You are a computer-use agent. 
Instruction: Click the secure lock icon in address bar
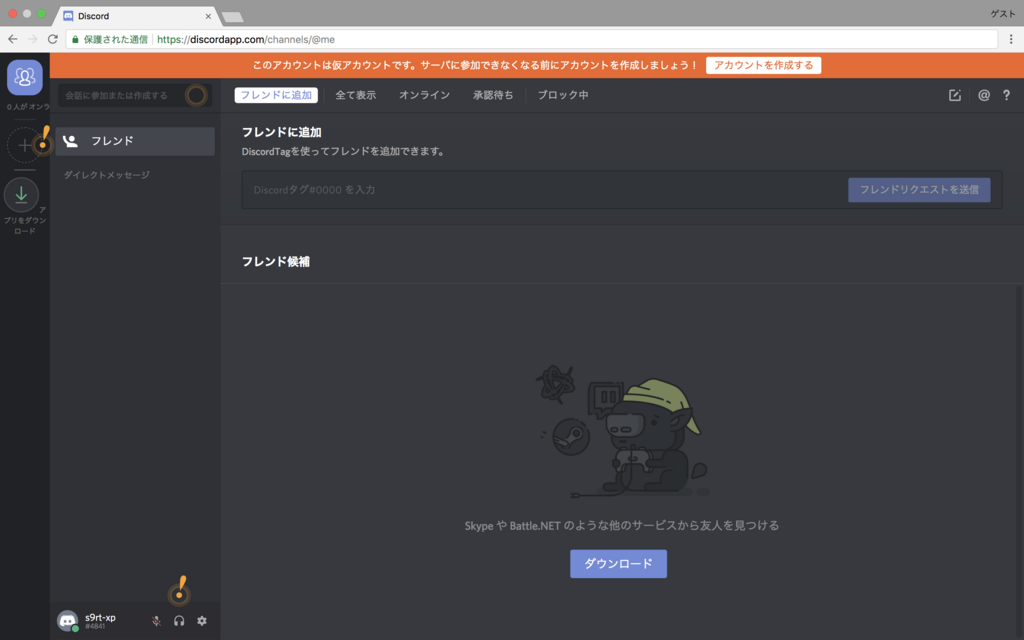(75, 40)
